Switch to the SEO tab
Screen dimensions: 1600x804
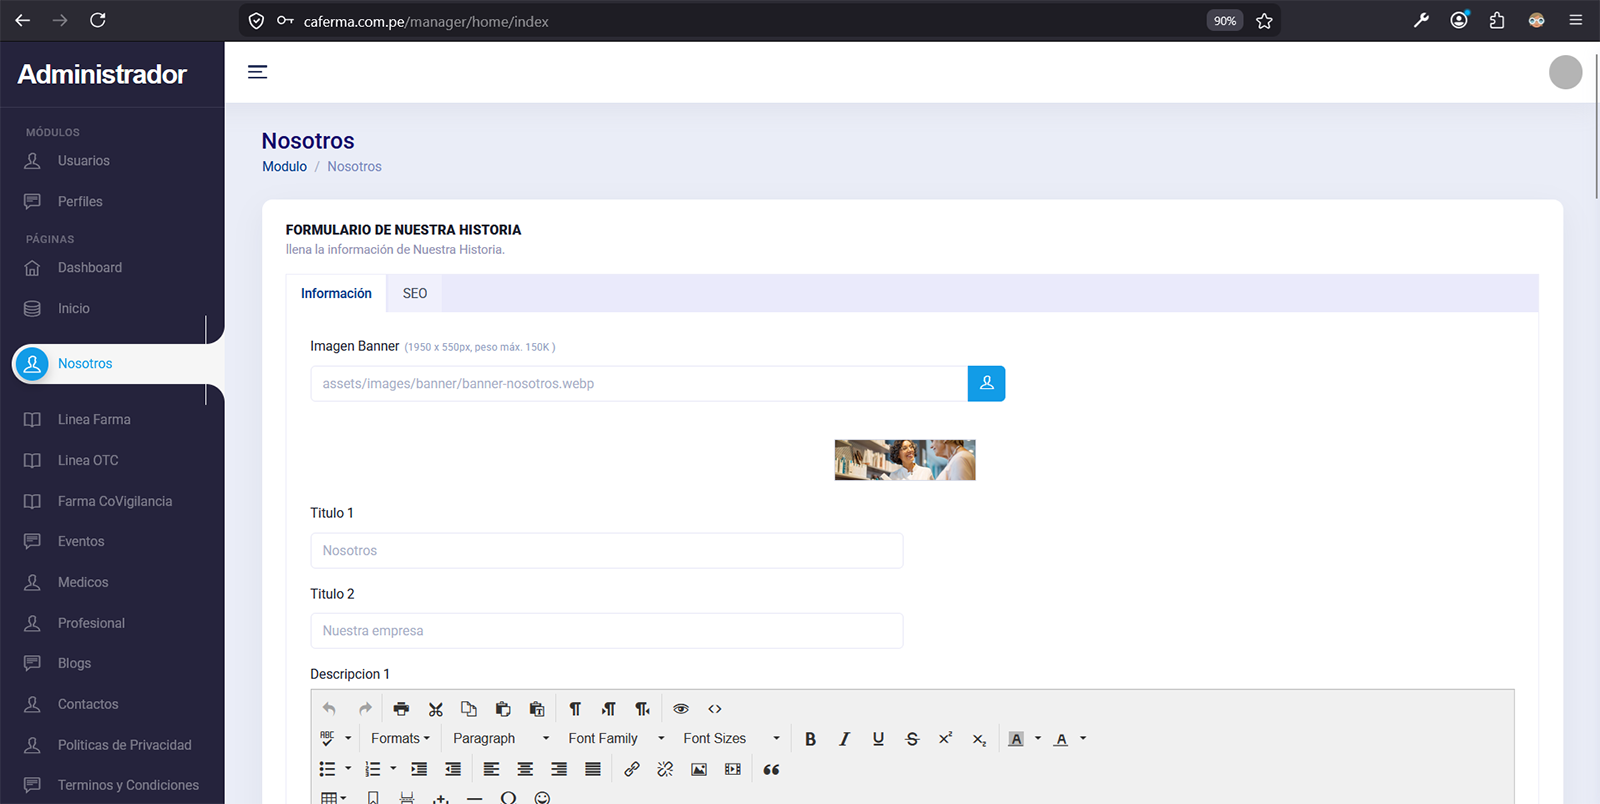[415, 293]
